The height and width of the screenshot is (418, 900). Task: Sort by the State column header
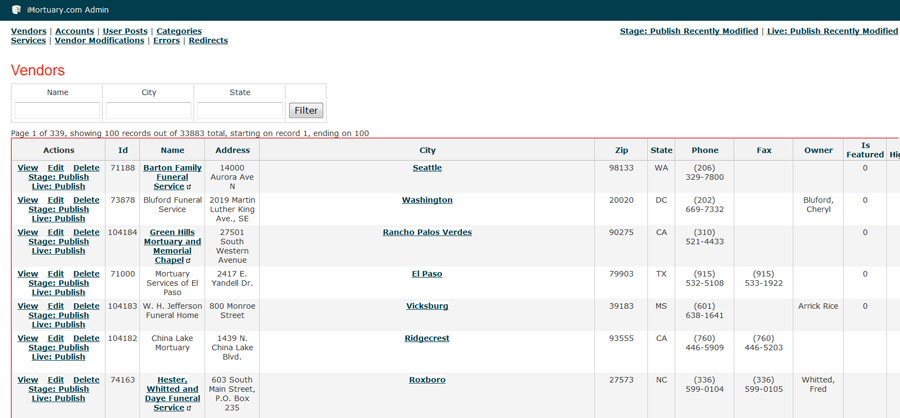[x=661, y=150]
